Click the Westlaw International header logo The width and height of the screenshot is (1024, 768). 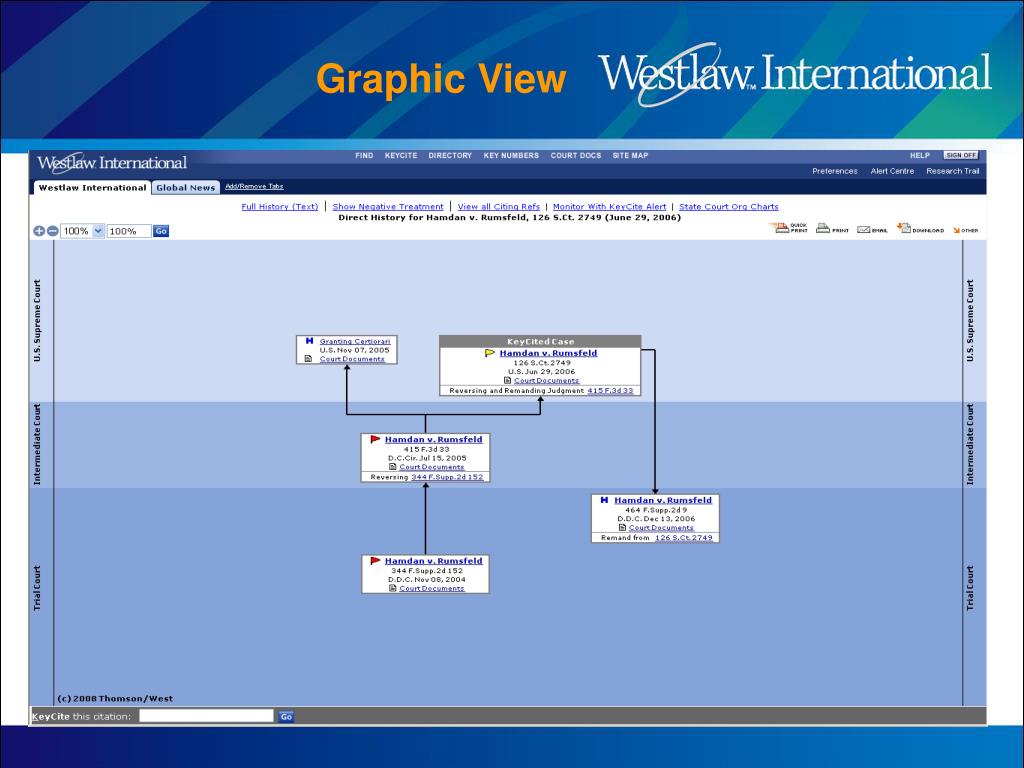pos(112,163)
